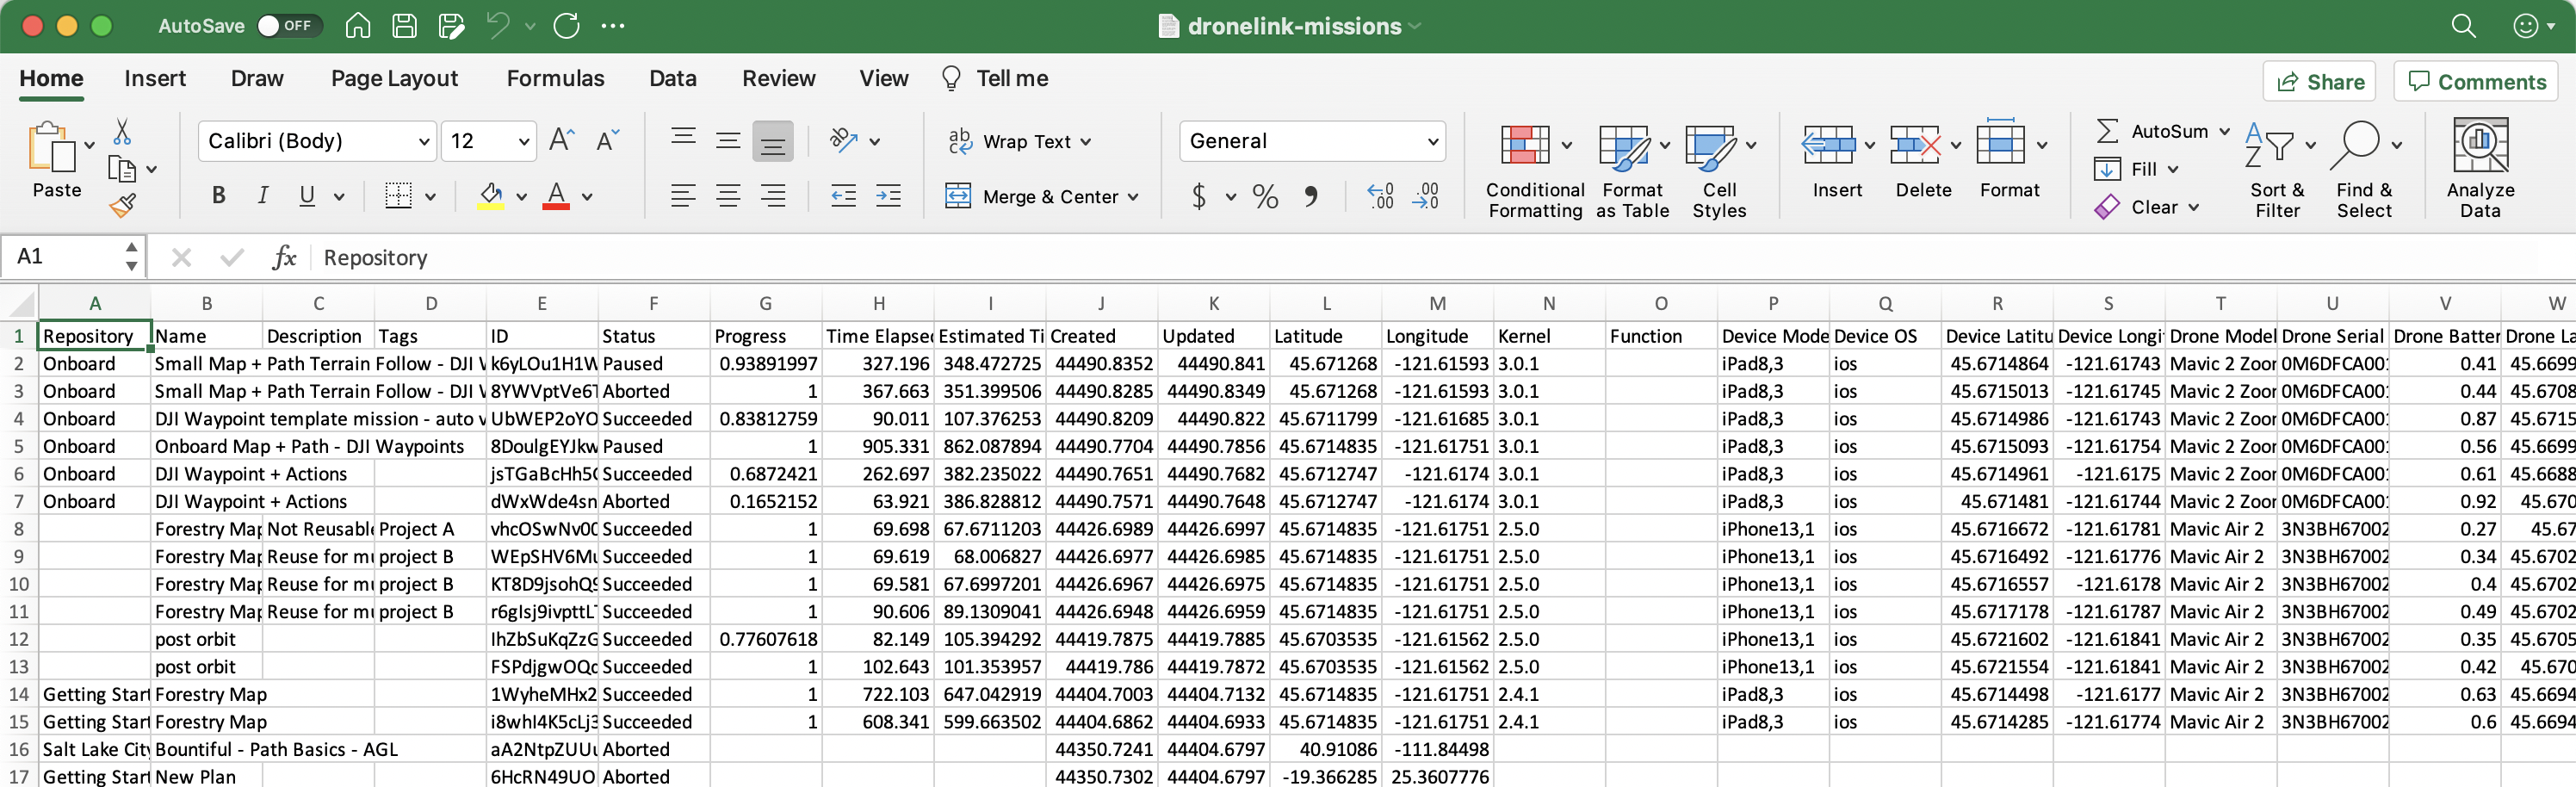The image size is (2576, 787).
Task: Toggle Align Left for text
Action: 683,196
